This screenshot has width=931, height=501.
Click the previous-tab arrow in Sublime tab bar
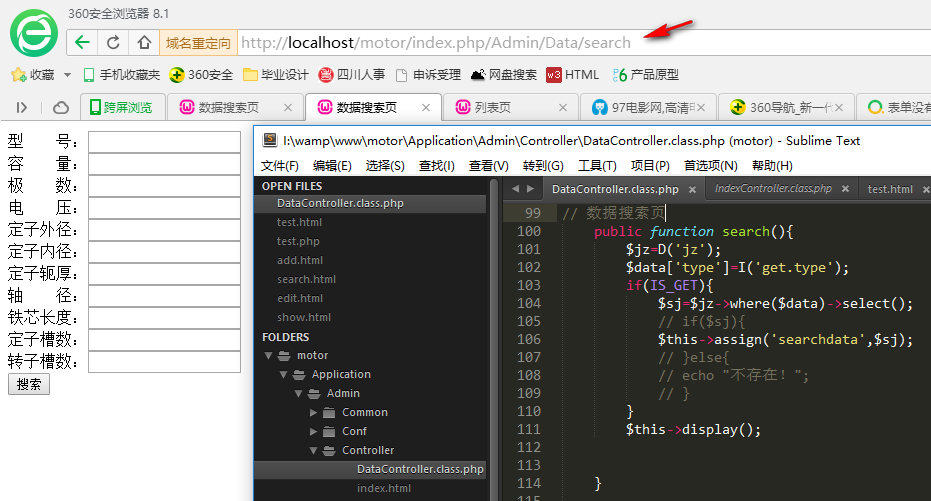515,189
